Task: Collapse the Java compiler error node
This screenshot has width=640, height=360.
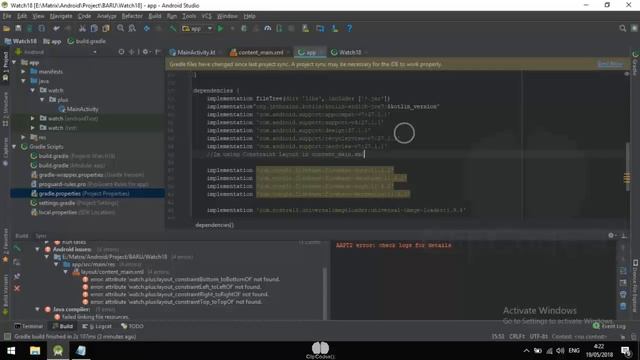Action: (38, 309)
